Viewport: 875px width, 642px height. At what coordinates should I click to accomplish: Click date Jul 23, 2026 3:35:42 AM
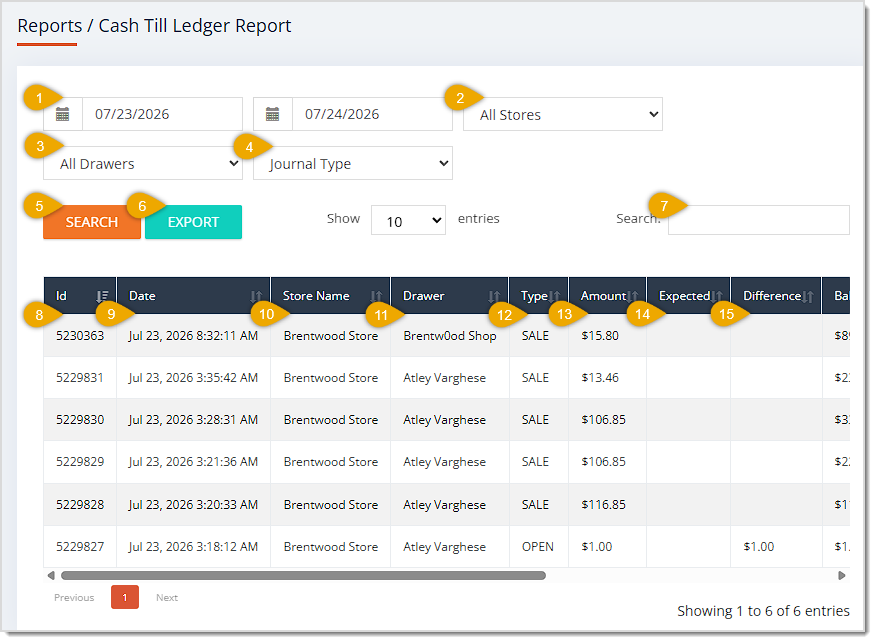click(193, 378)
